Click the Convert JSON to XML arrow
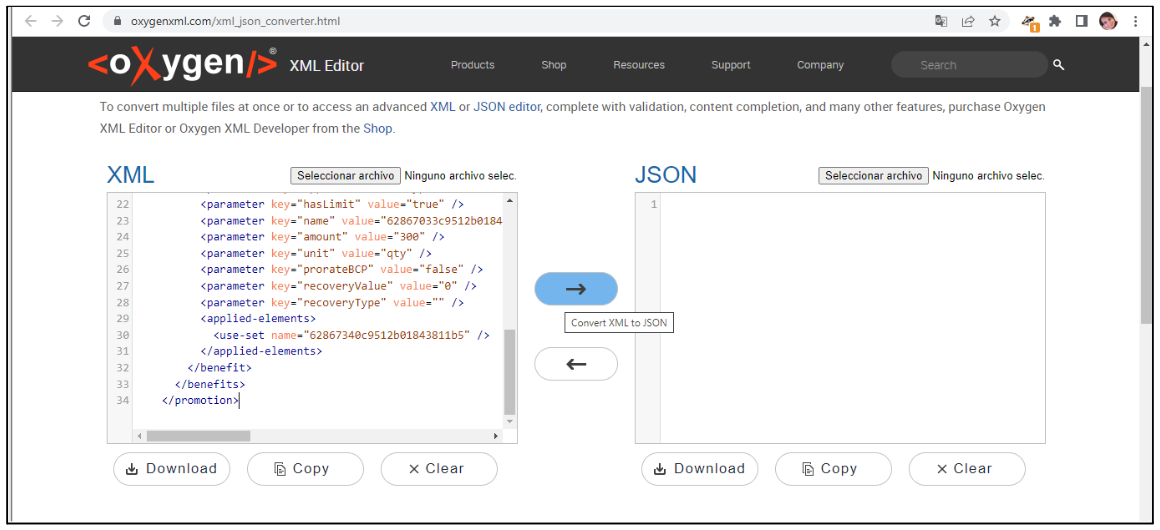The height and width of the screenshot is (530, 1160). coord(576,364)
